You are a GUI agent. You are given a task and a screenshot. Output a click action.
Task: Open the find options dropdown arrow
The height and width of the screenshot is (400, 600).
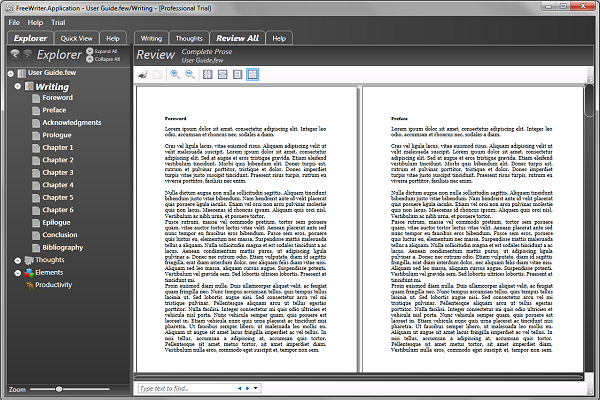pos(255,388)
